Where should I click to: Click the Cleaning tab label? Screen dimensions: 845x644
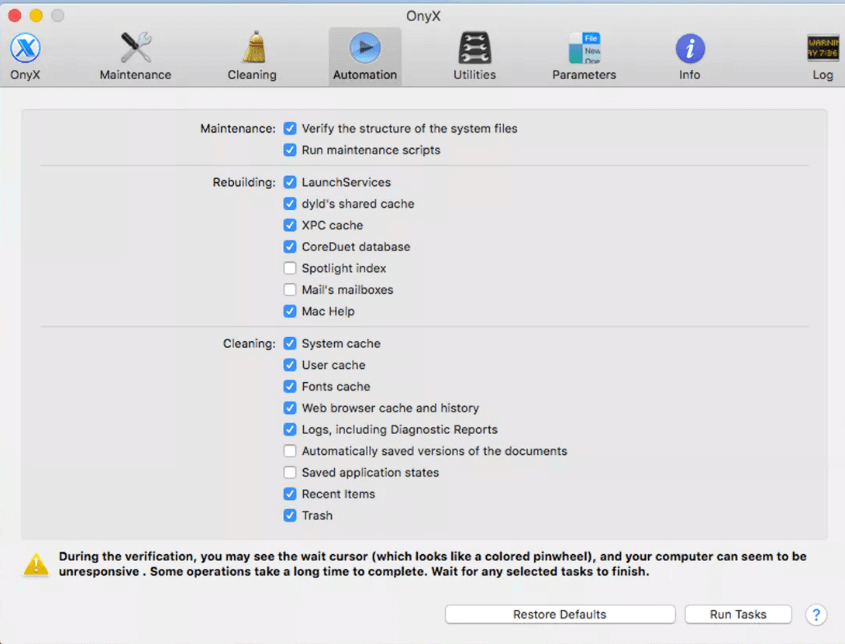tap(252, 75)
